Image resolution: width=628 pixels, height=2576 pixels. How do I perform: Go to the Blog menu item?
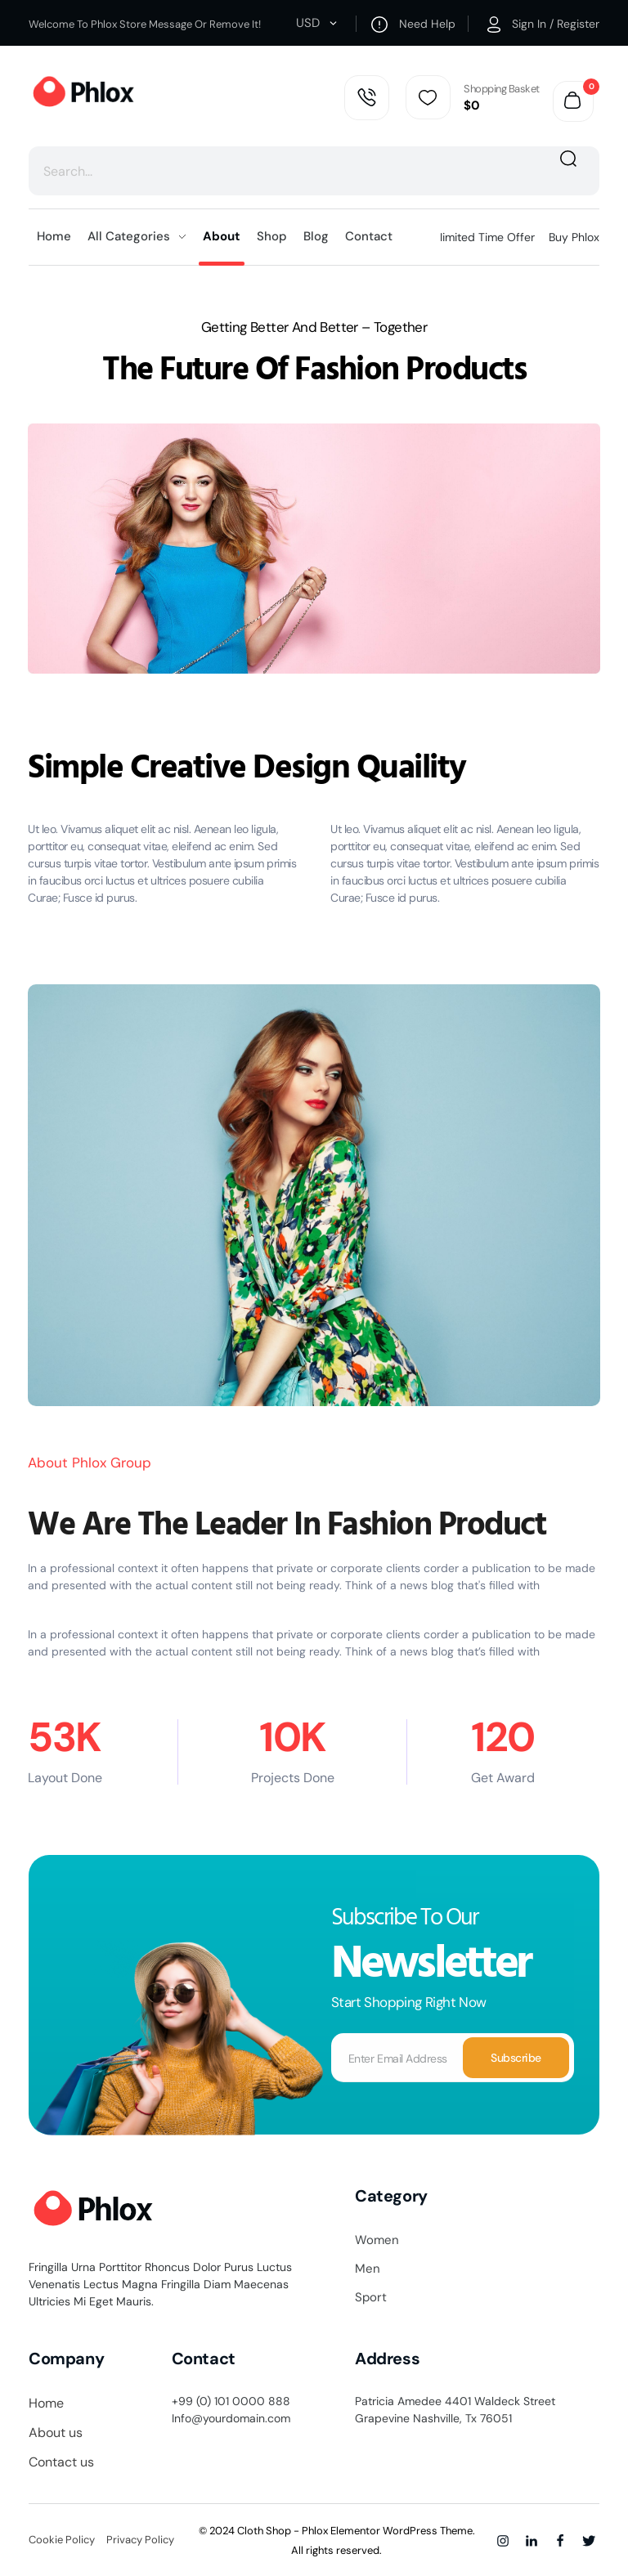(x=315, y=236)
